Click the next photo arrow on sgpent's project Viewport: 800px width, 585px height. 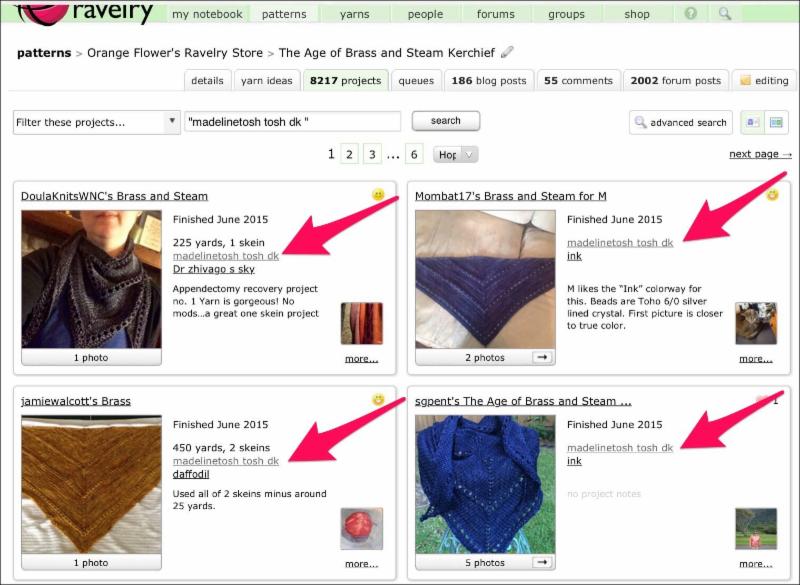542,562
